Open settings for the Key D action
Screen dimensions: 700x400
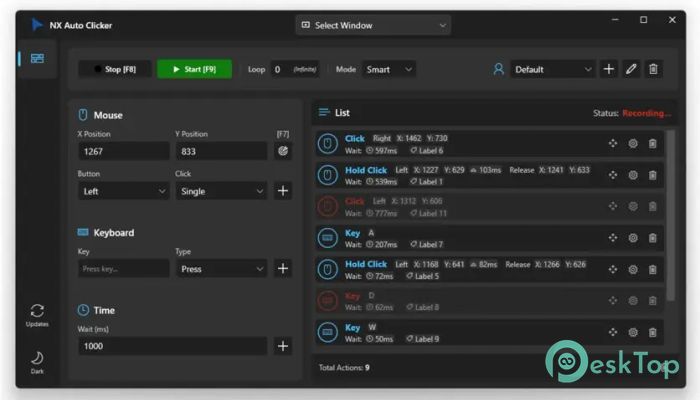[x=633, y=301]
